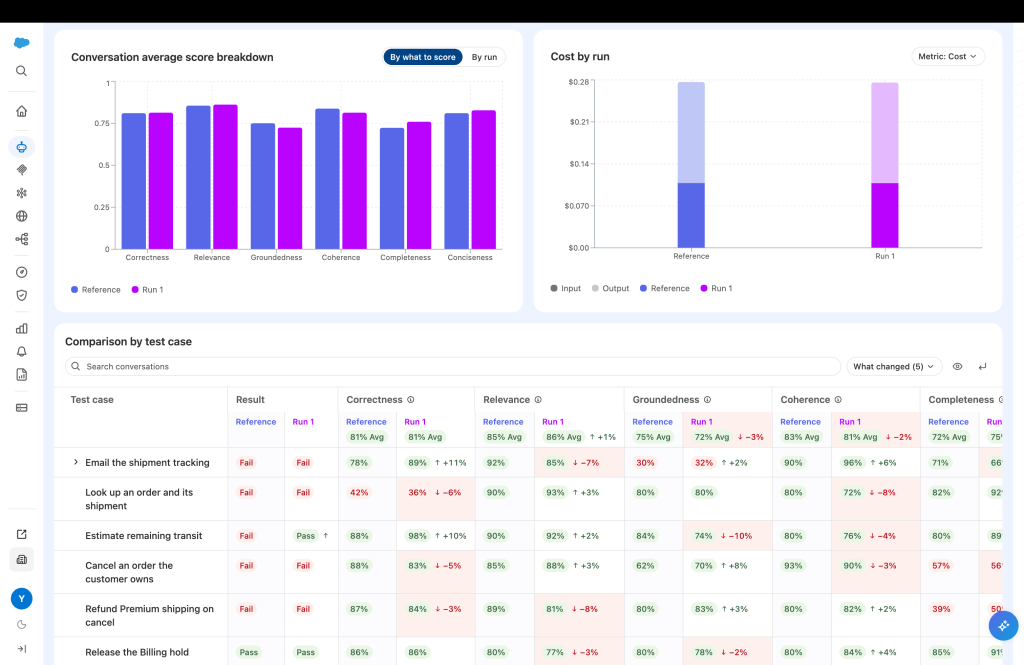Click the notification bell sidebar icon
The width and height of the screenshot is (1024, 665).
(22, 351)
